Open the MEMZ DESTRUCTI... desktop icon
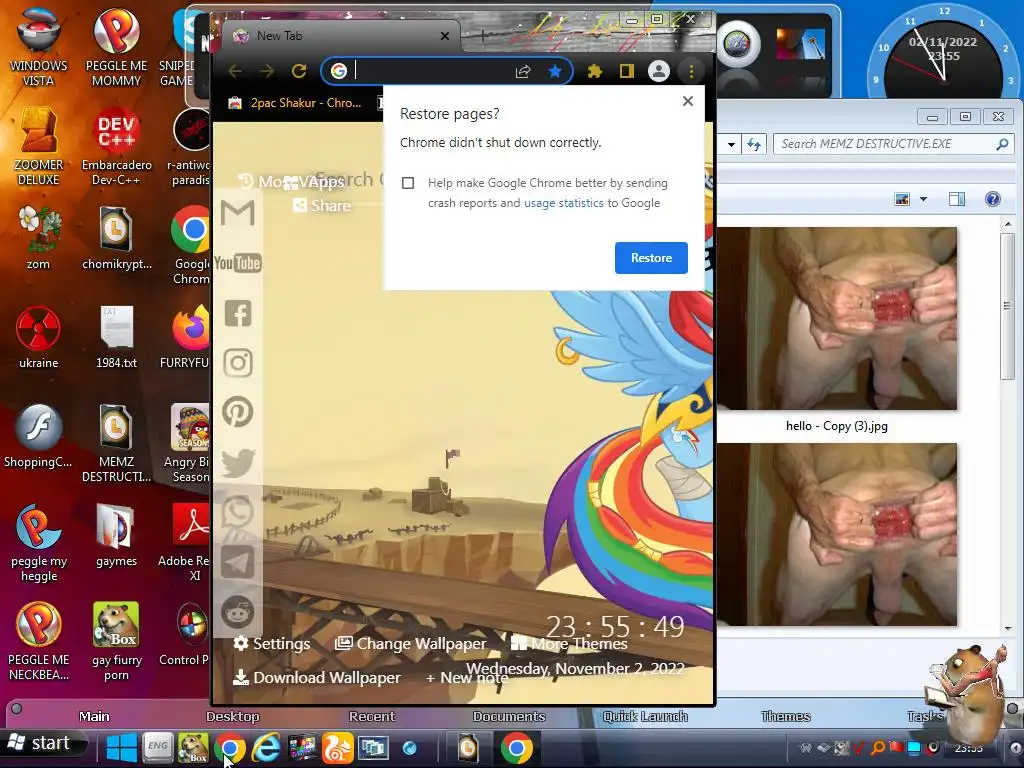1024x768 pixels. coord(116,443)
